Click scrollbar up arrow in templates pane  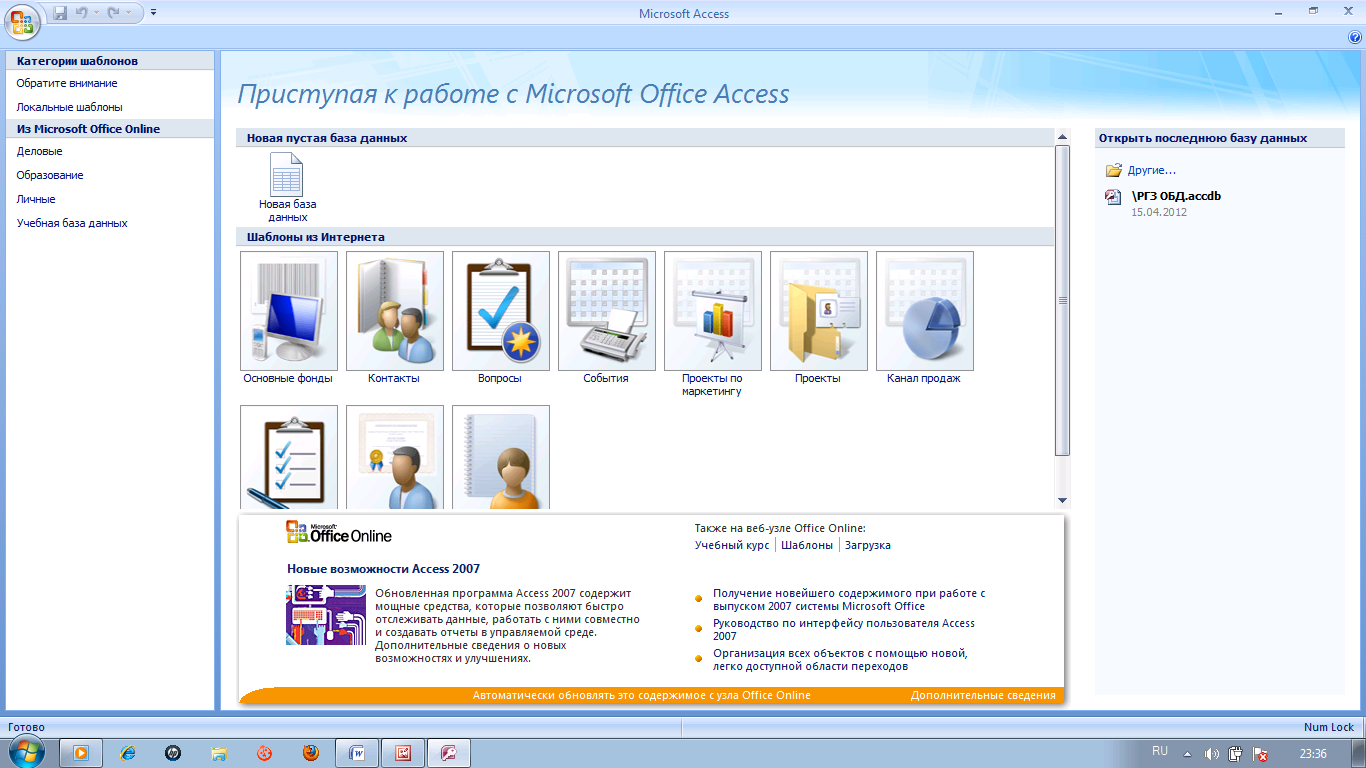[1062, 137]
